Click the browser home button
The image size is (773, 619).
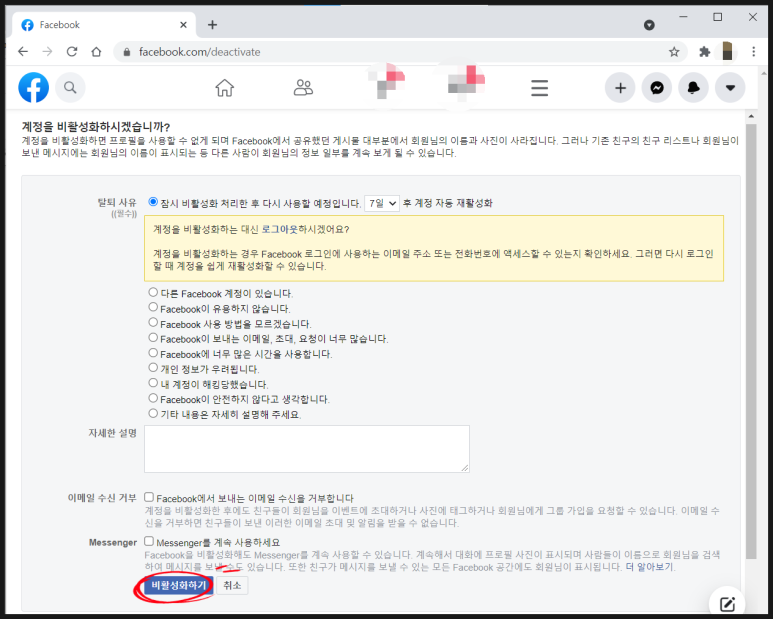(96, 52)
